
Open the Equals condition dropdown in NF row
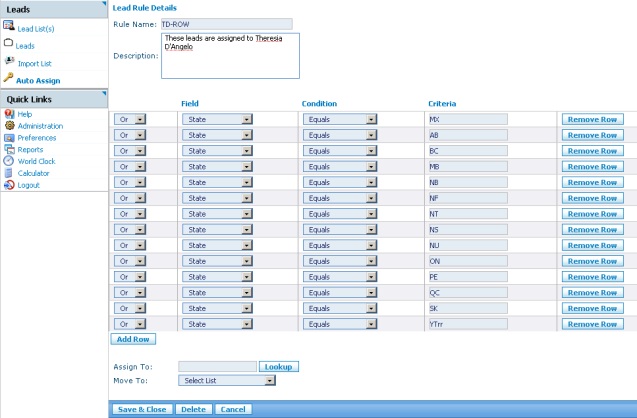340,198
